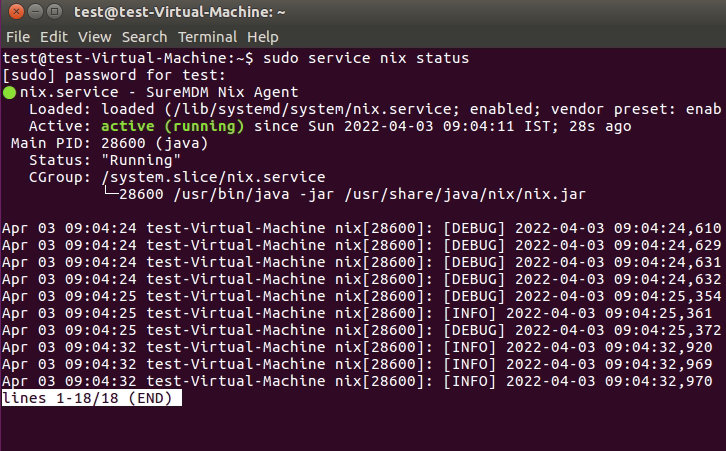Maximize the terminal window

[x=56, y=12]
